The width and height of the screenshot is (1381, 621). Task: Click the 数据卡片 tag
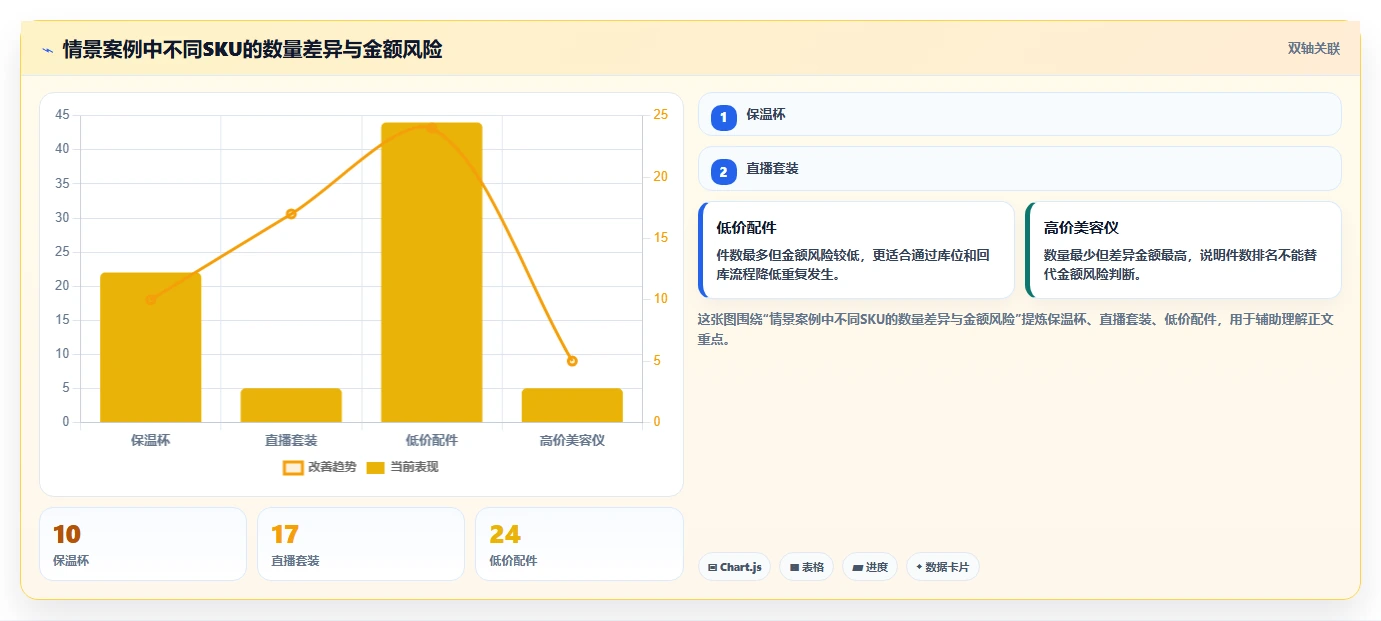(943, 567)
